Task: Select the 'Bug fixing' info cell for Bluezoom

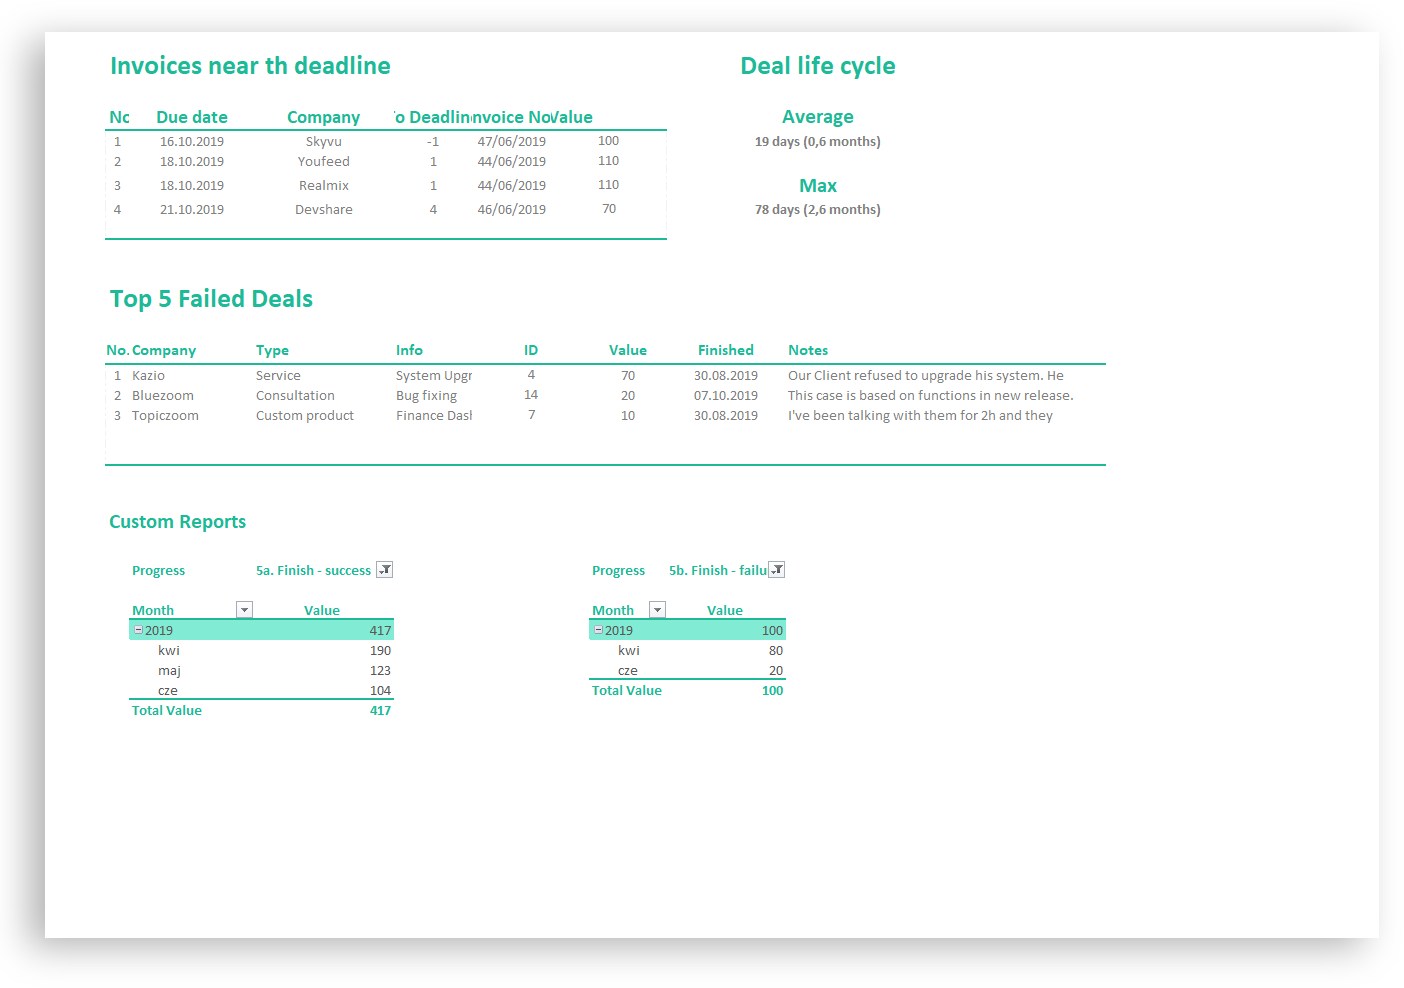Action: click(x=426, y=395)
